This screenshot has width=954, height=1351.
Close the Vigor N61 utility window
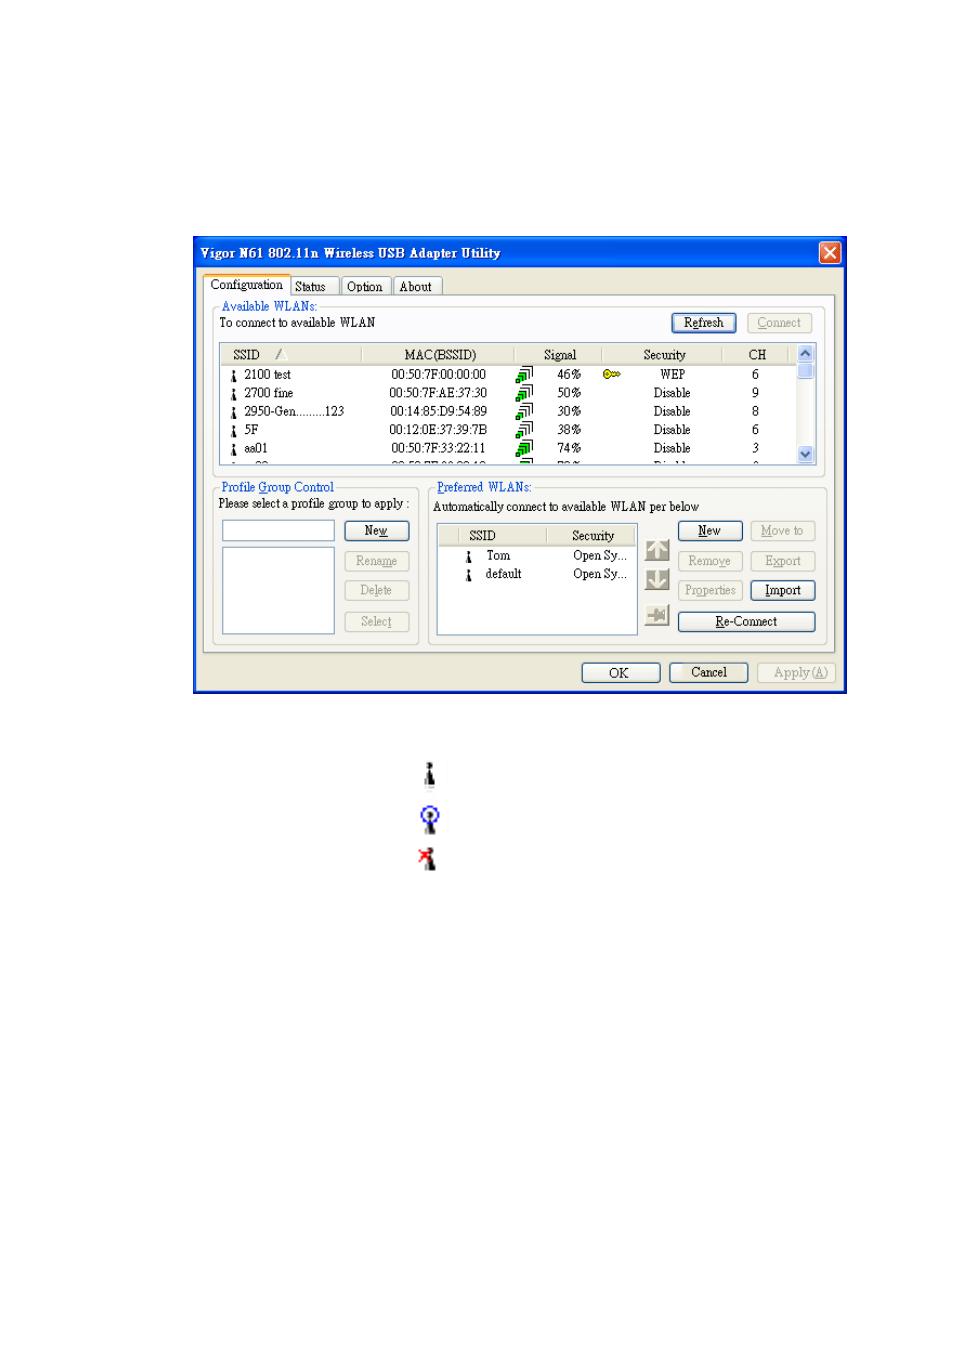tap(829, 253)
